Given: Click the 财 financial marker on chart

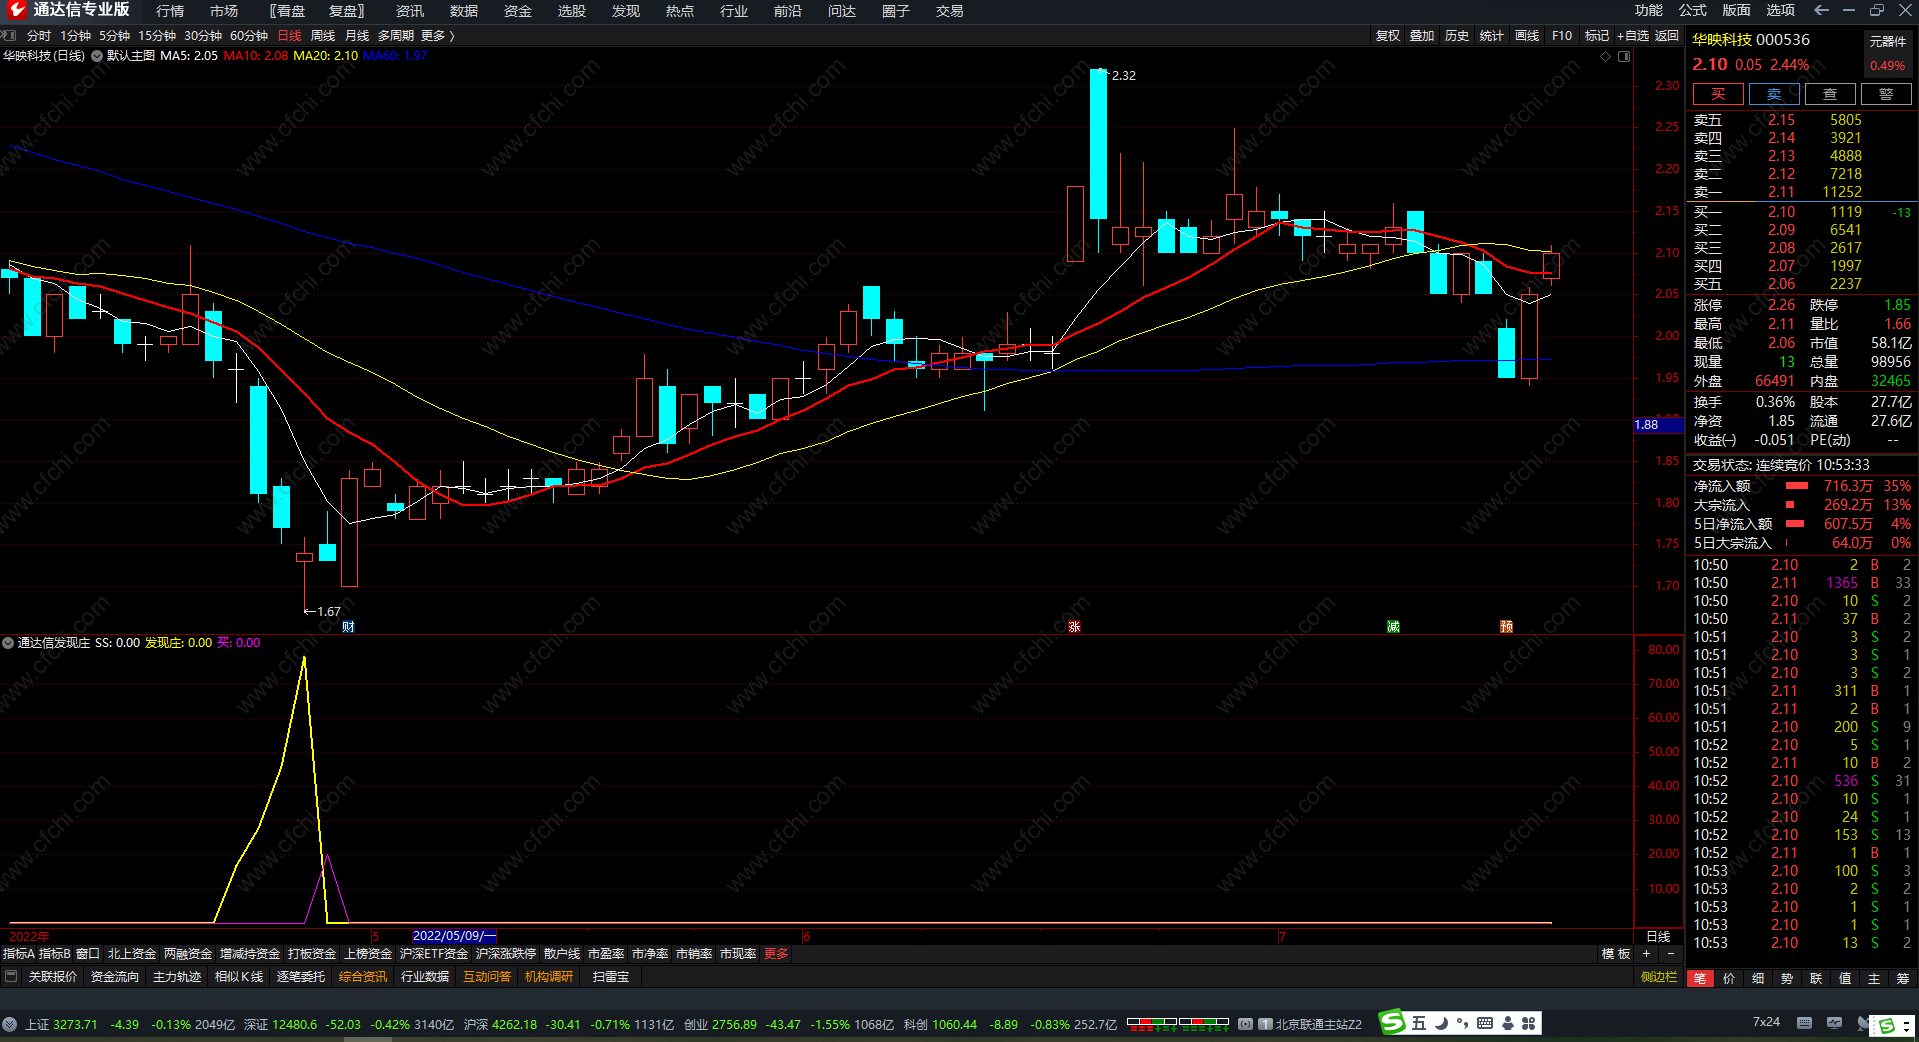Looking at the screenshot, I should 348,627.
